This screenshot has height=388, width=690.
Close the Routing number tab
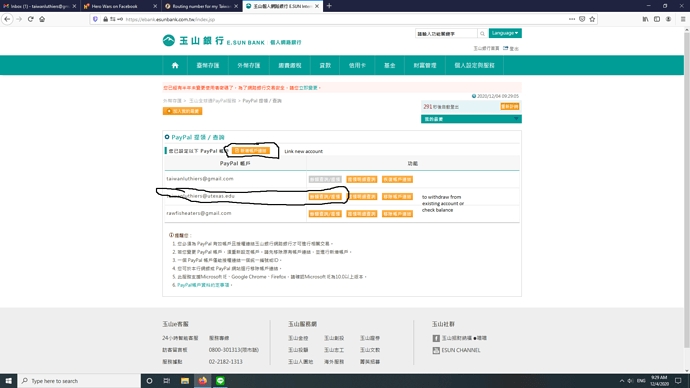[x=236, y=6]
